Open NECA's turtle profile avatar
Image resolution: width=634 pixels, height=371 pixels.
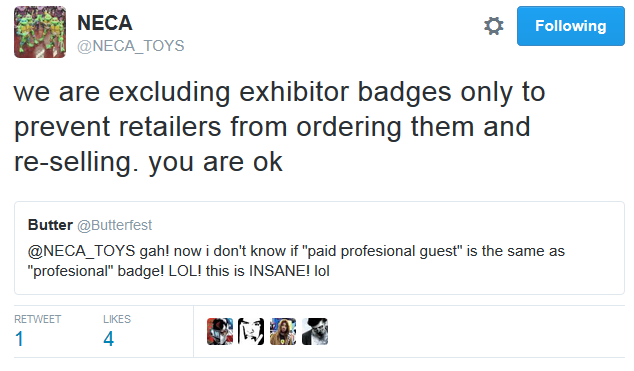tap(40, 32)
